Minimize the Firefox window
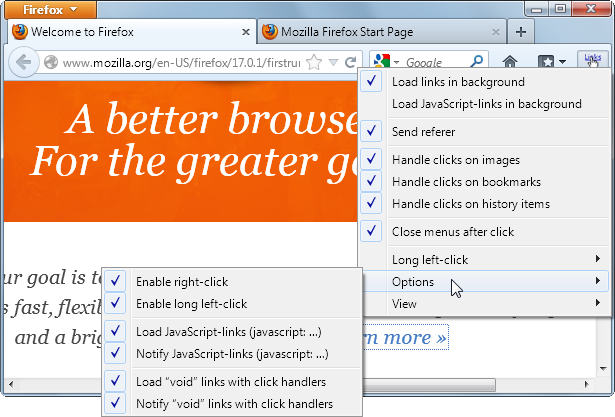Viewport: 615px width, 417px height. point(537,9)
